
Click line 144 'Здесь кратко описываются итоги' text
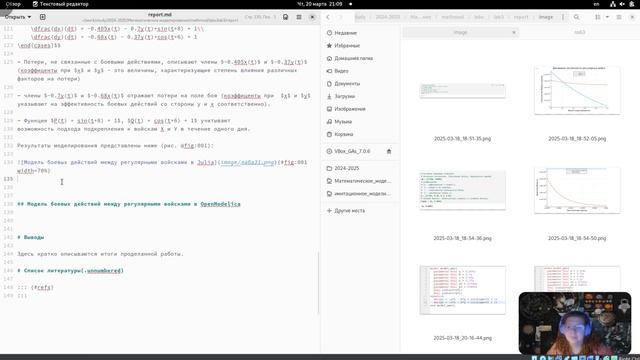click(100, 254)
